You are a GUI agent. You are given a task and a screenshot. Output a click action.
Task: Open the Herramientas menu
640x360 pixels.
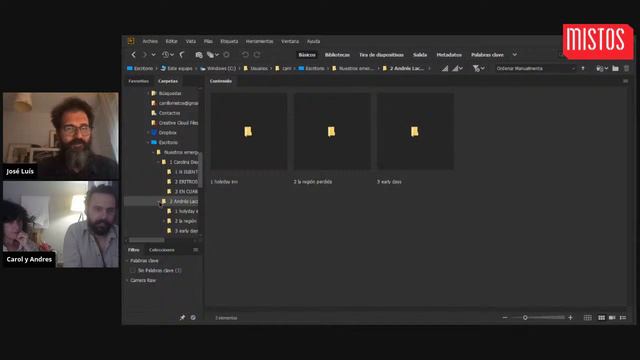[259, 41]
